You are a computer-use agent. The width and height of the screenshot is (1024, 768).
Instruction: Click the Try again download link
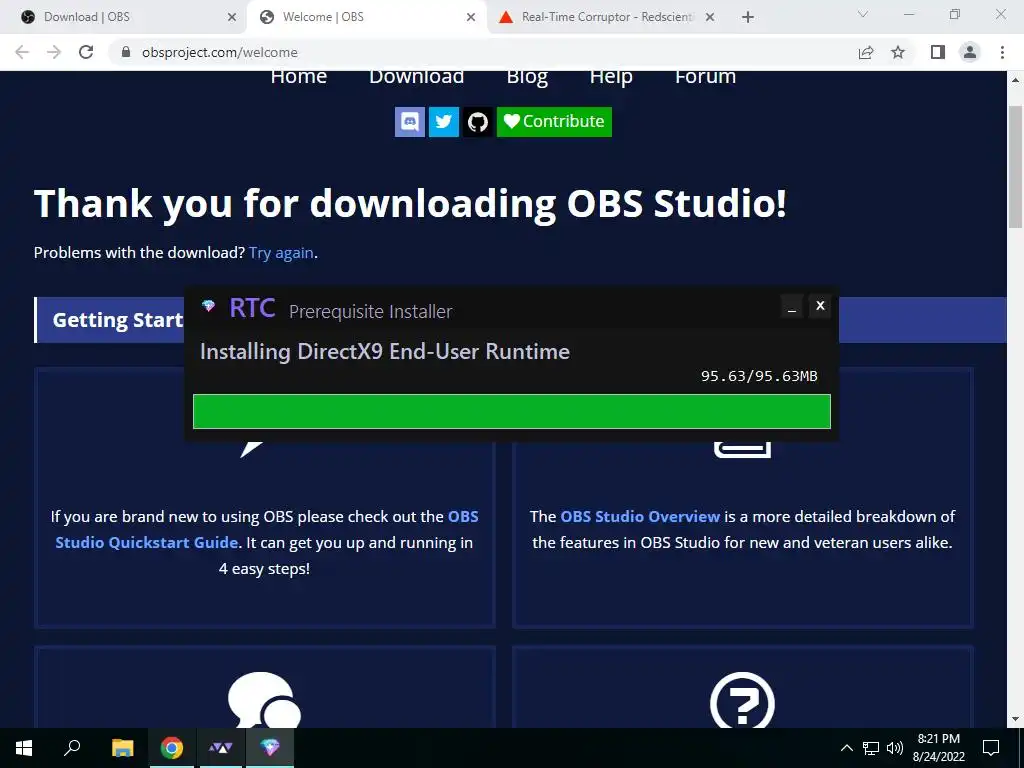(x=281, y=253)
